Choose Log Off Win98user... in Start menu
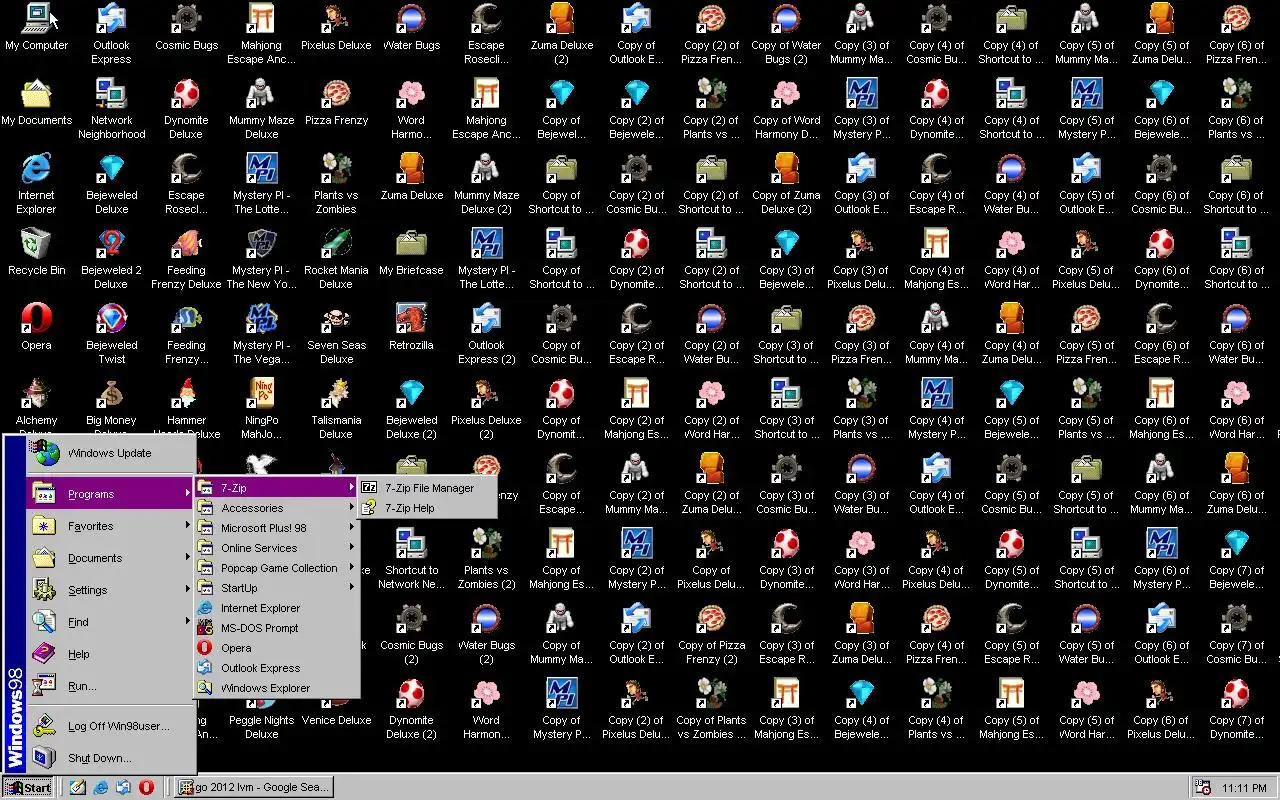 pos(110,726)
